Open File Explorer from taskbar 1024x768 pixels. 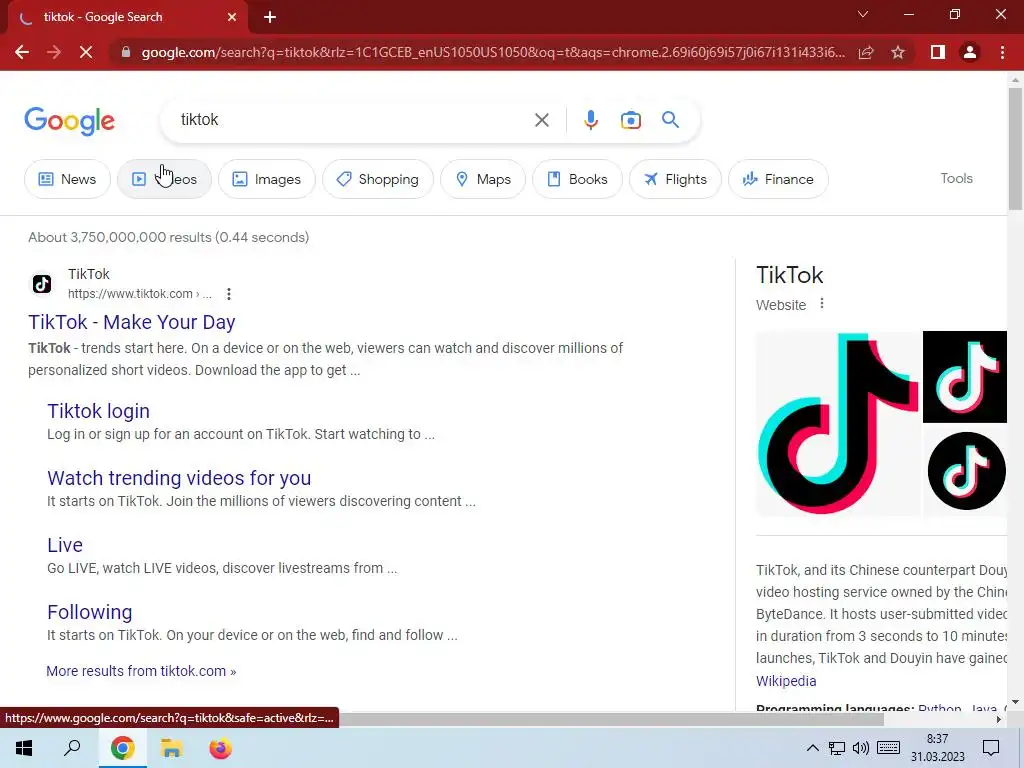pos(171,748)
